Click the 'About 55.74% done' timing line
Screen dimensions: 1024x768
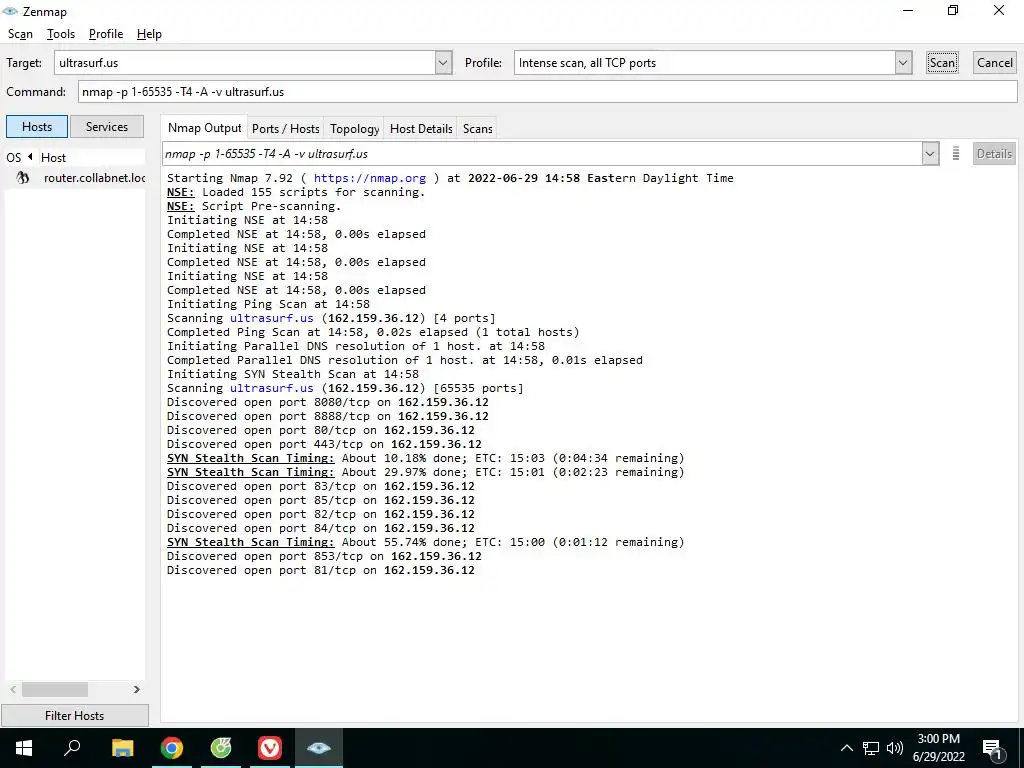[426, 542]
